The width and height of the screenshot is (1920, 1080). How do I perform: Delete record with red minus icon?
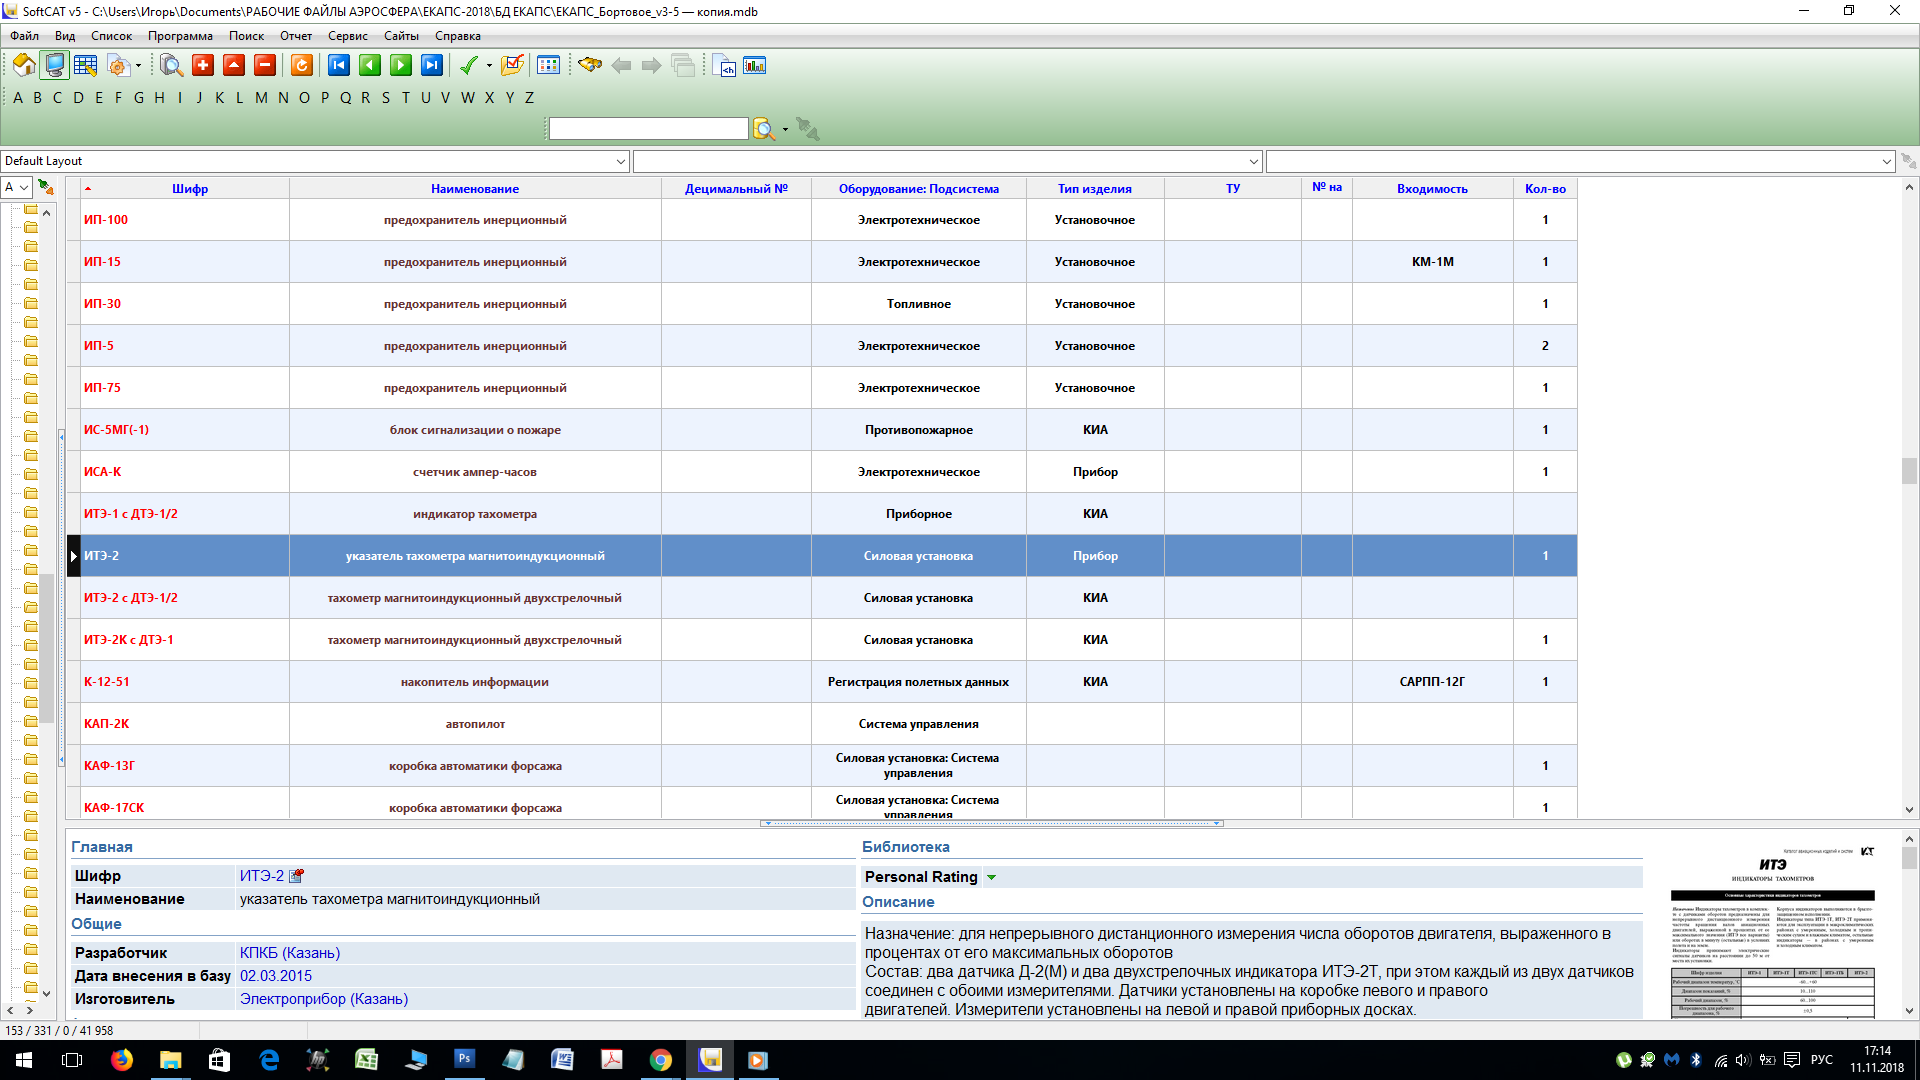(x=265, y=66)
